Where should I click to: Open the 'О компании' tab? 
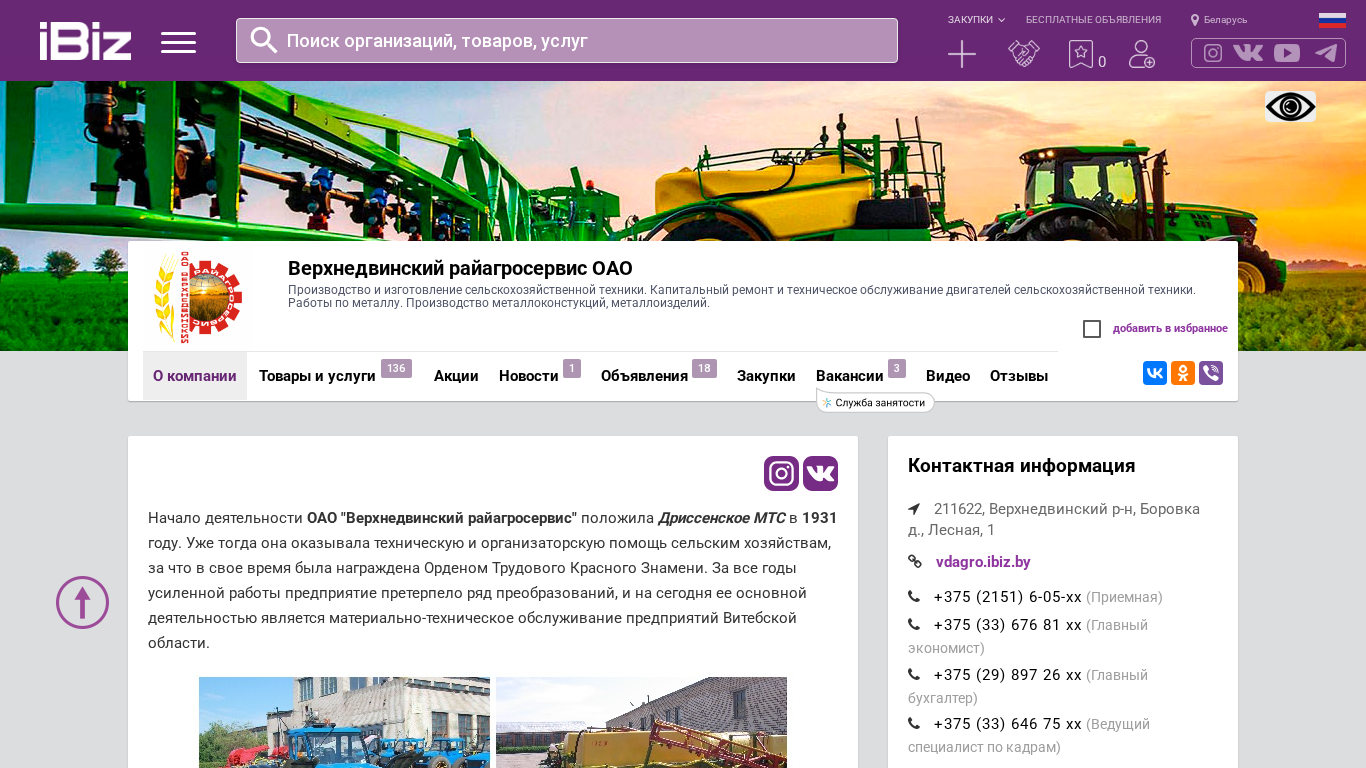tap(195, 376)
